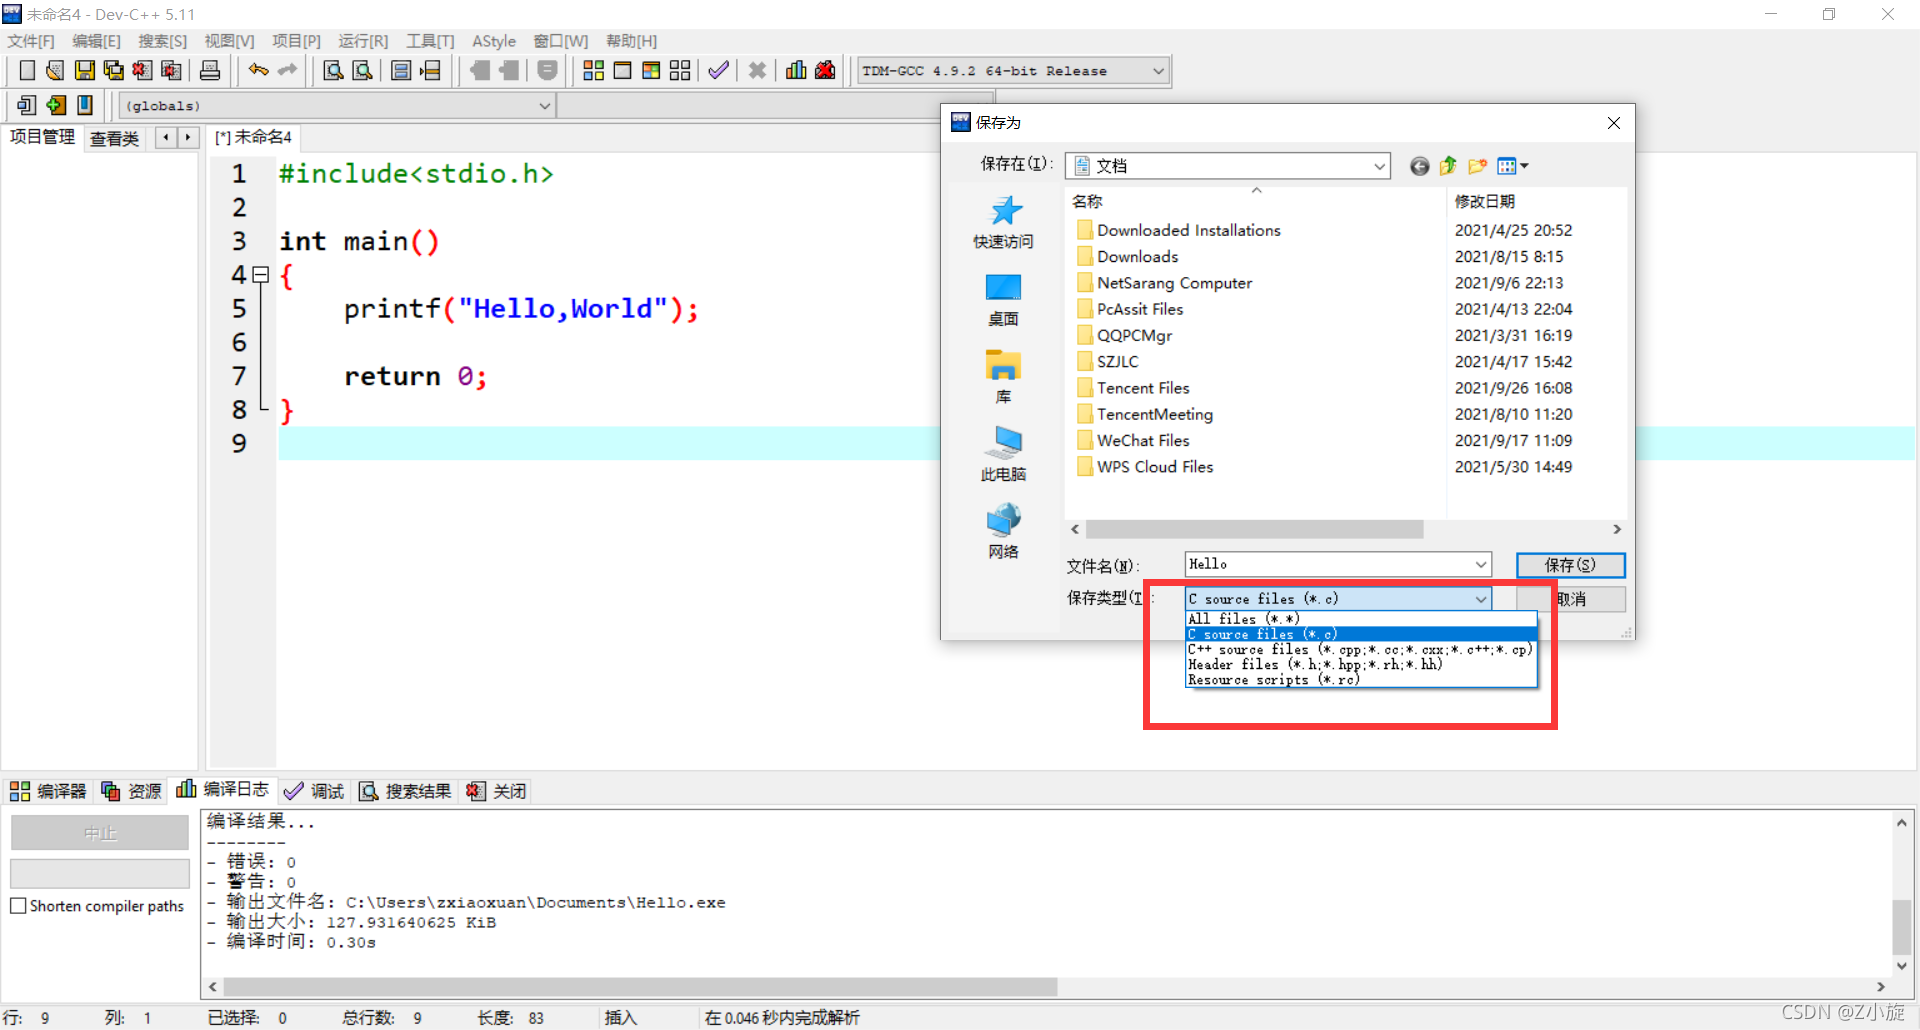Click the Delete profiling information icon

825,70
